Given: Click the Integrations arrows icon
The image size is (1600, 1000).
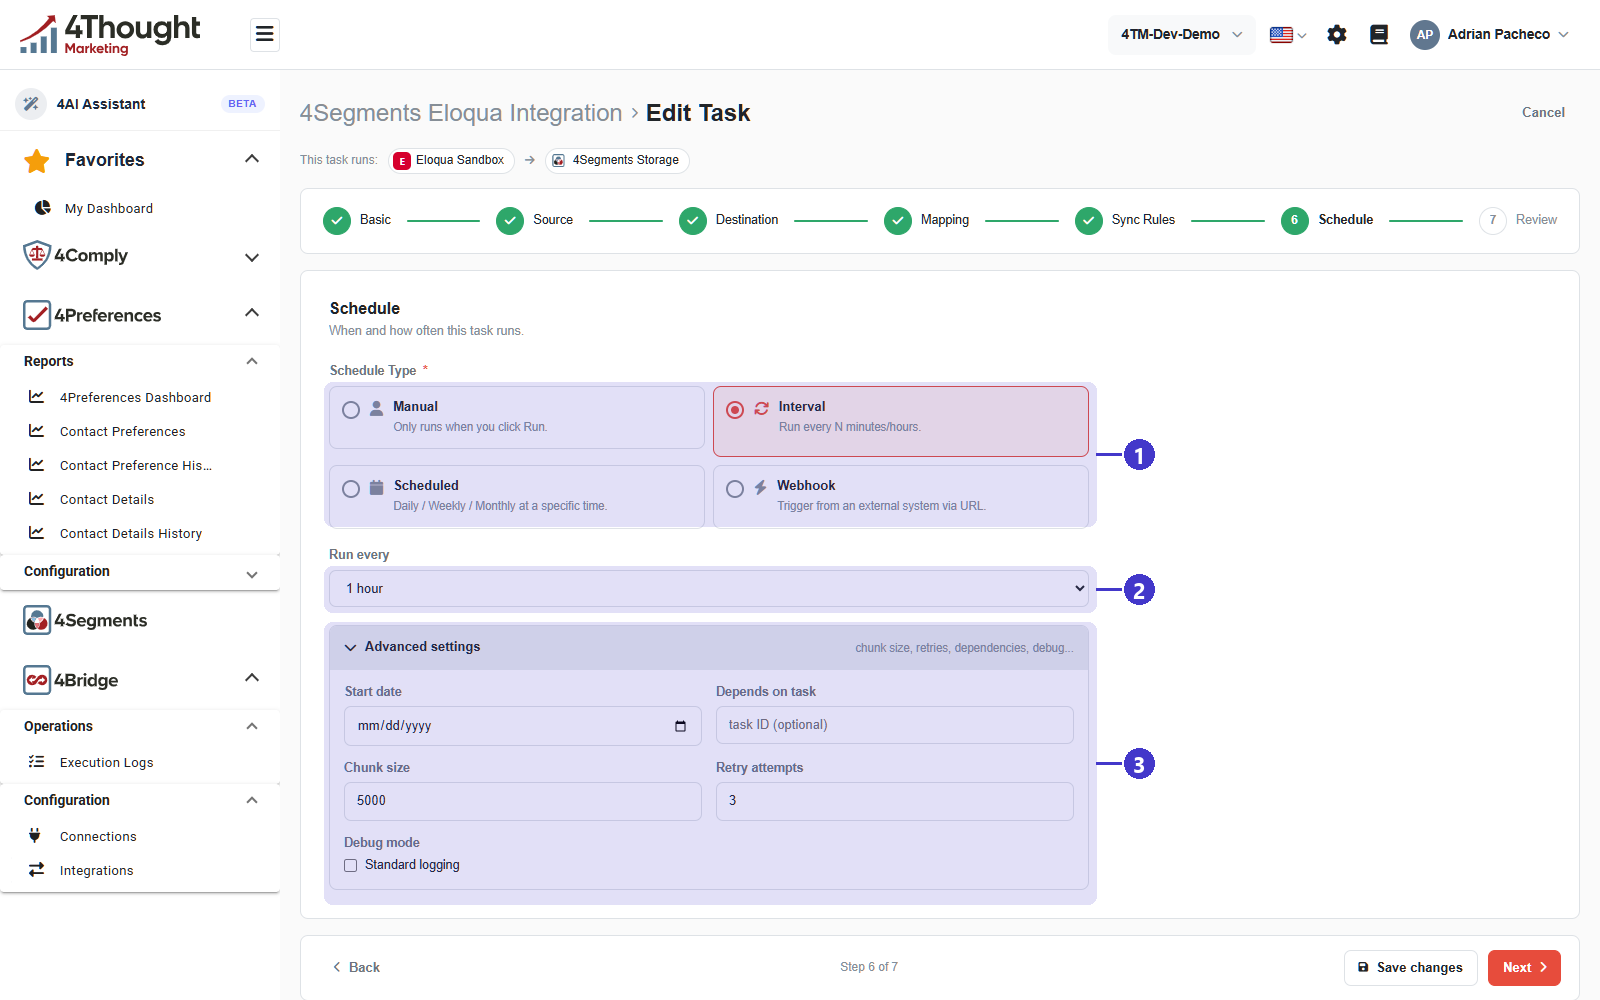Looking at the screenshot, I should coord(37,870).
